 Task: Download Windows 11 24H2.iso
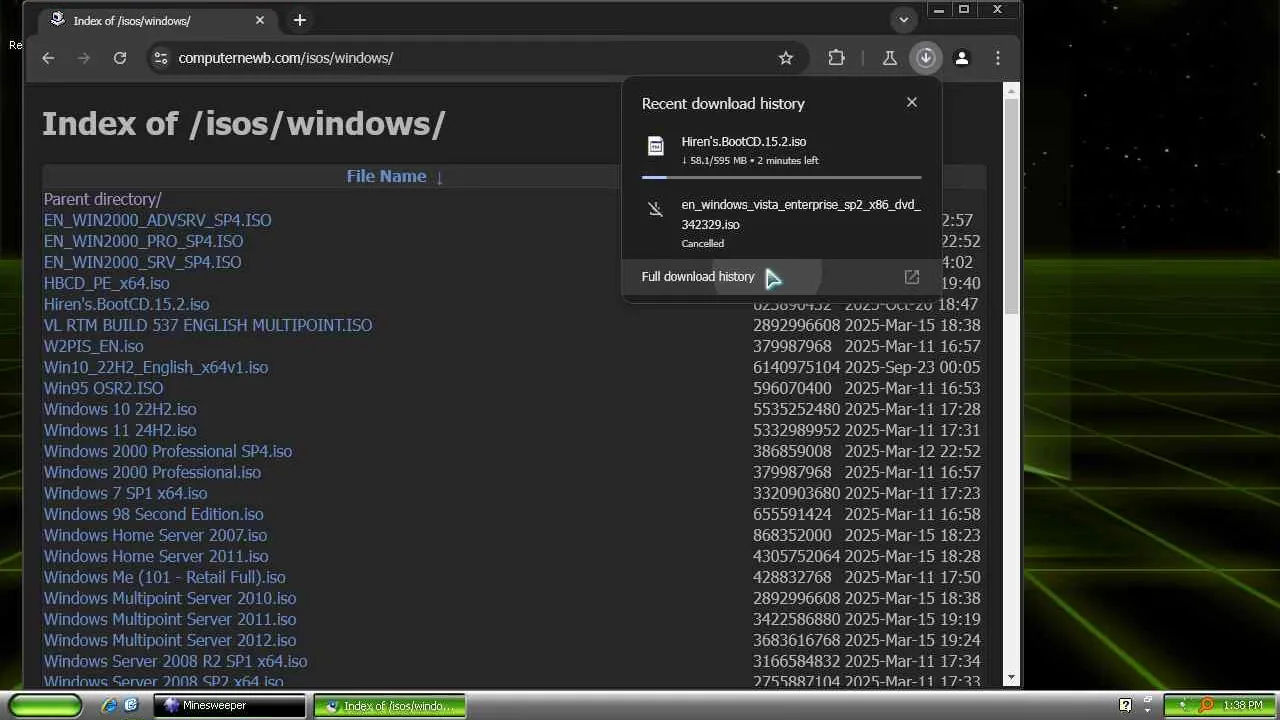coord(120,430)
